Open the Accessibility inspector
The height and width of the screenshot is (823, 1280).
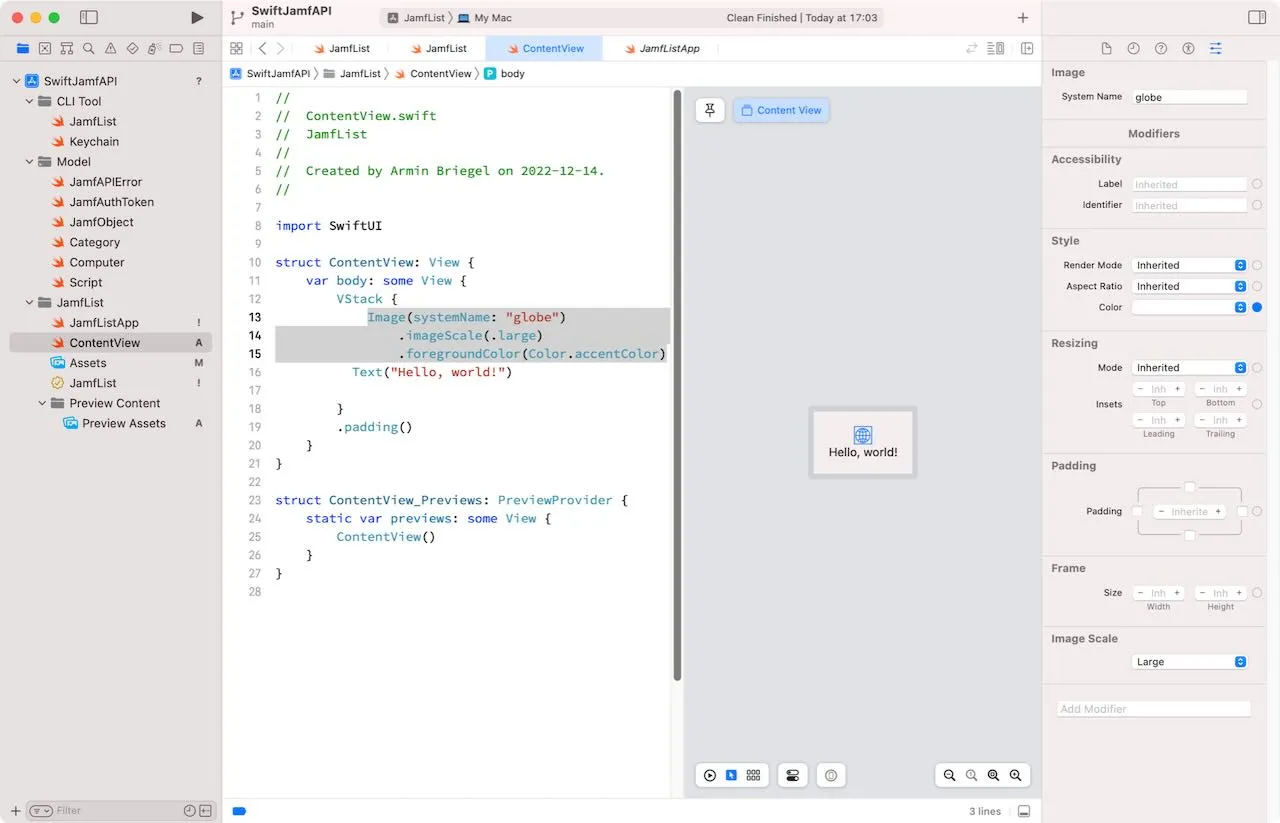1188,48
